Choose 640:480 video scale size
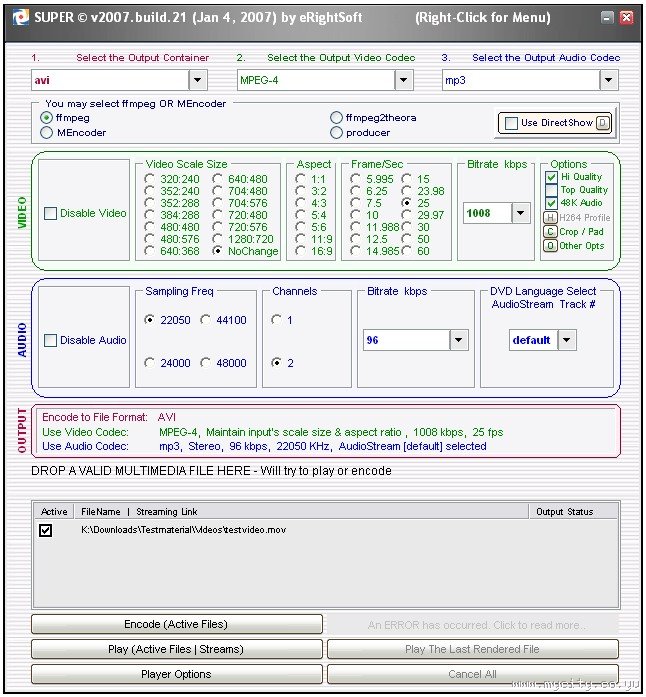Image resolution: width=646 pixels, height=697 pixels. coord(217,179)
